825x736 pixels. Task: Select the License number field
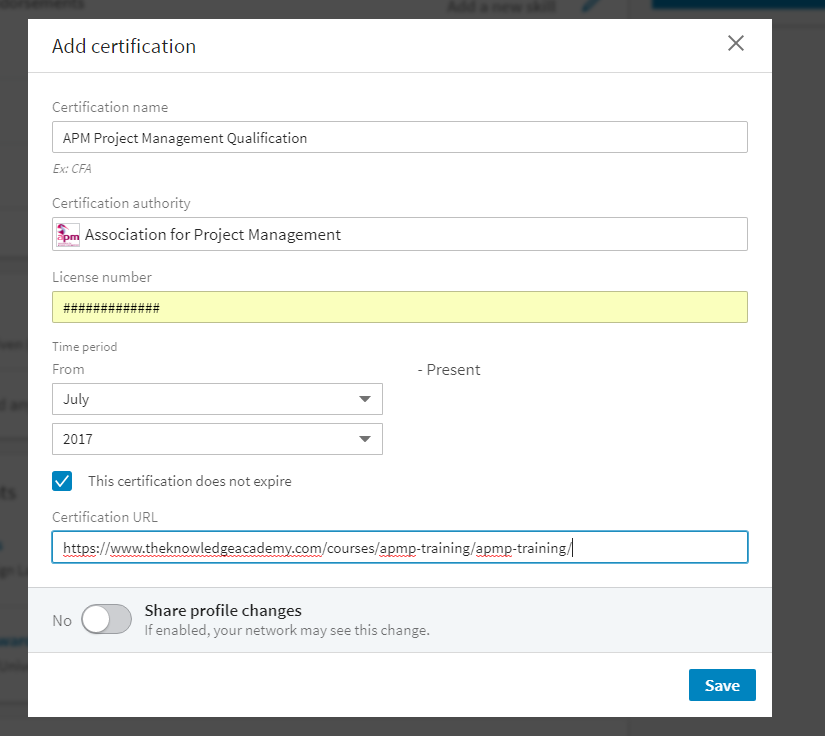400,307
